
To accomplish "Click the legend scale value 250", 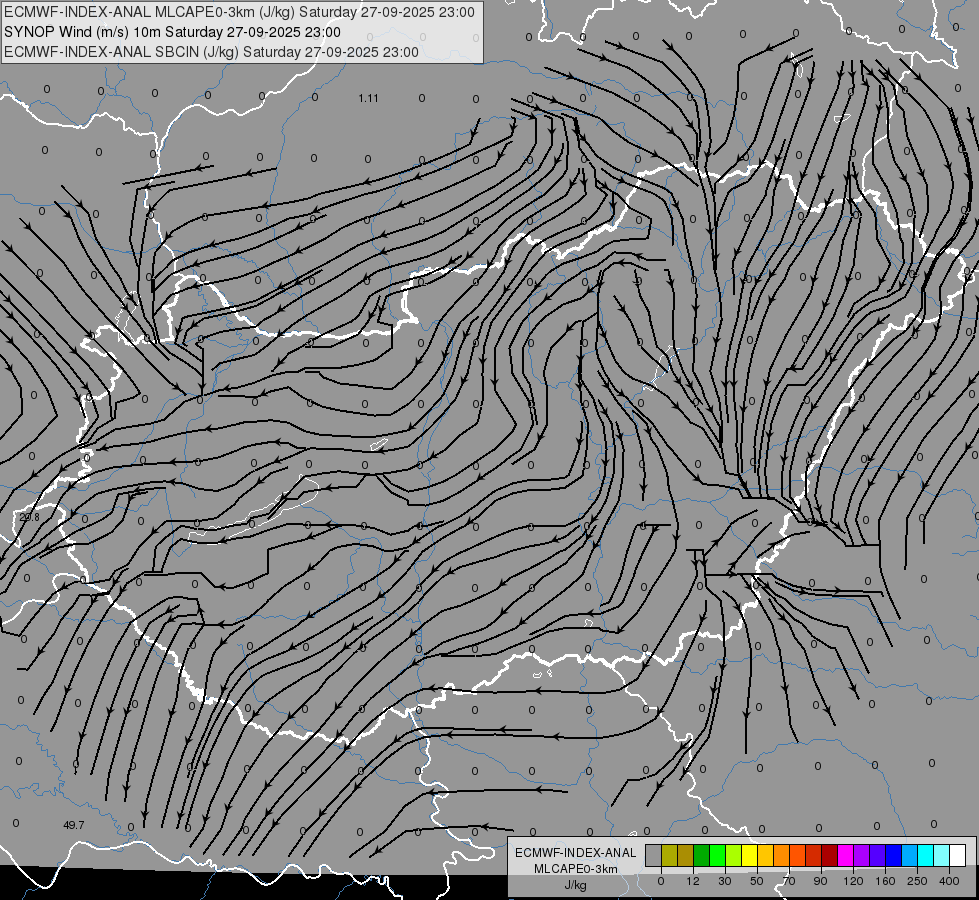I will point(917,881).
